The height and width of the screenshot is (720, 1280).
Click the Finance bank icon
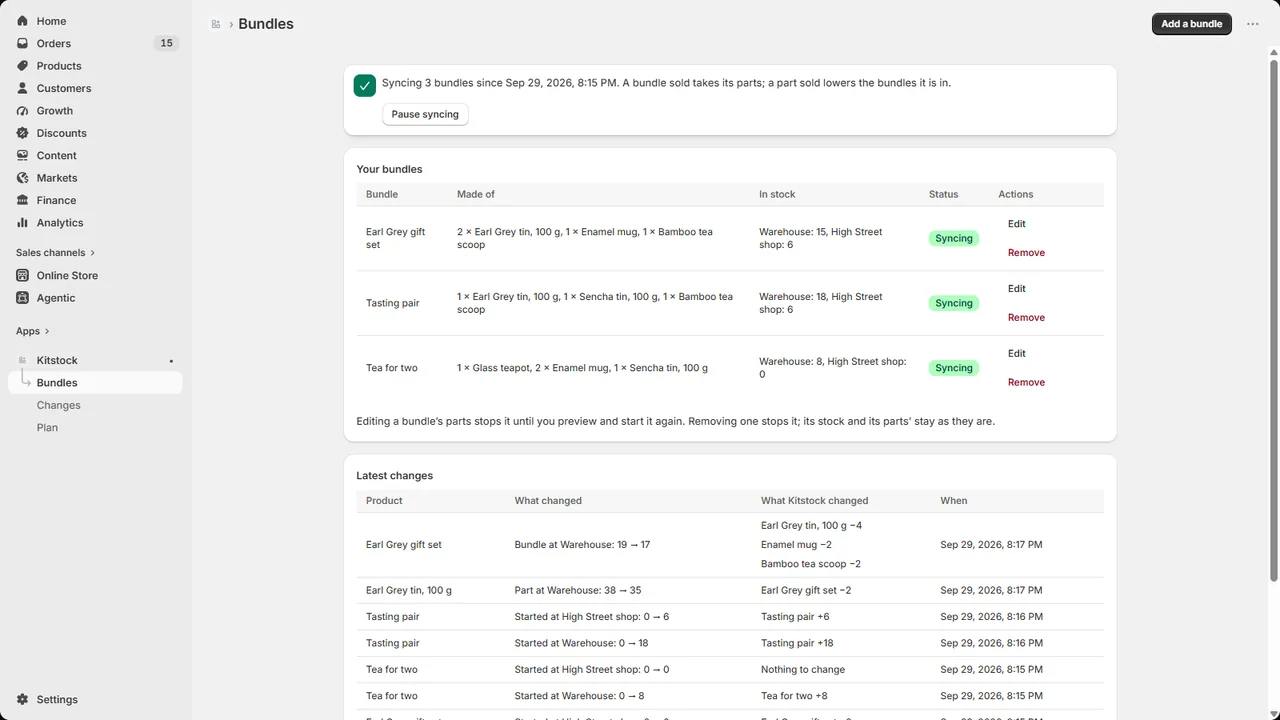coord(22,200)
